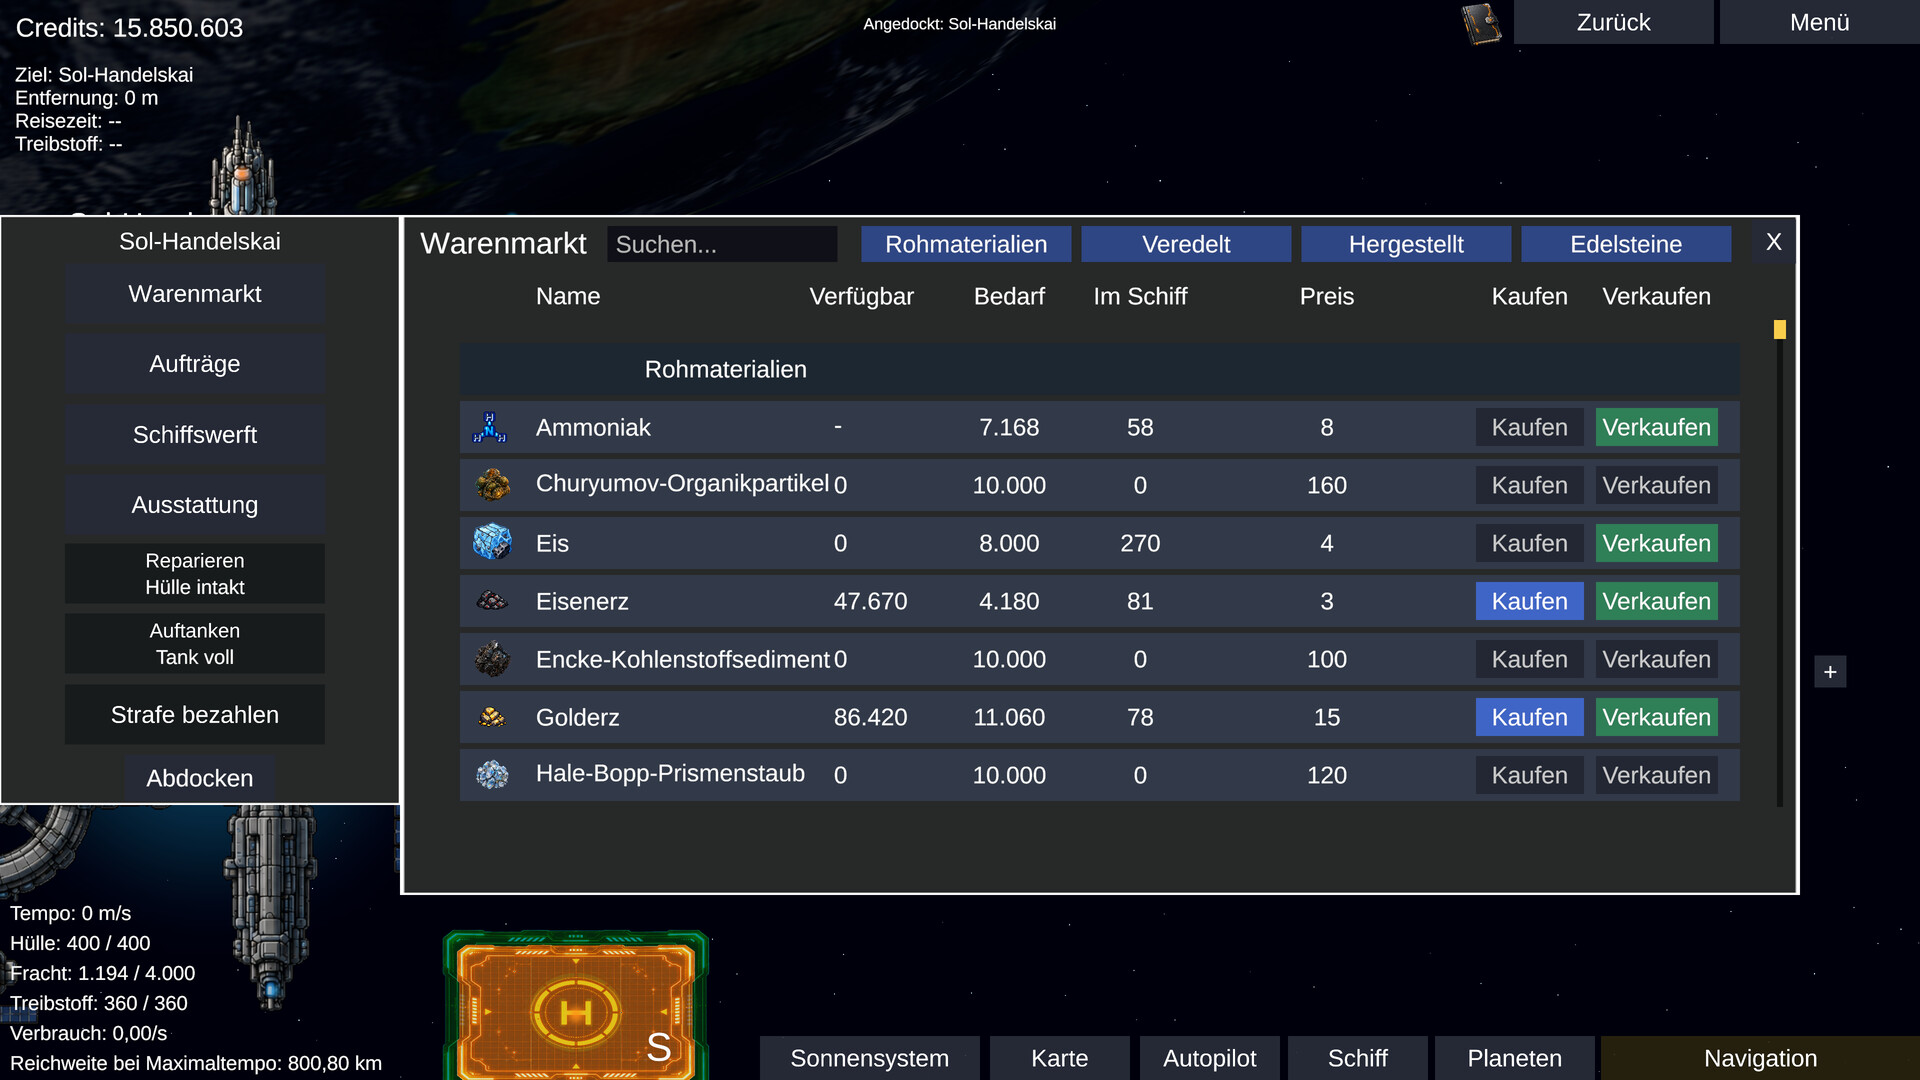Image resolution: width=1920 pixels, height=1080 pixels.
Task: Sell Eis with Verkaufen
Action: tap(1657, 543)
